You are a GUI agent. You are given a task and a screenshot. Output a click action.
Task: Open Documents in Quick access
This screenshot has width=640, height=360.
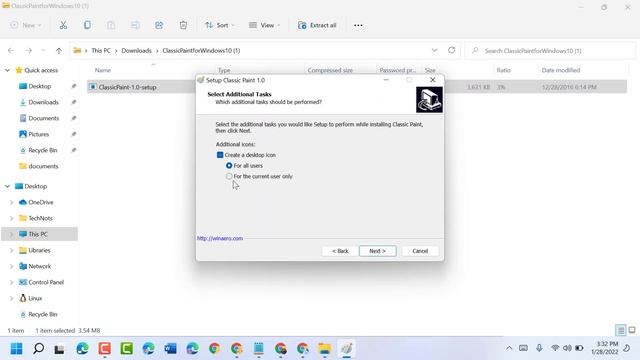click(43, 118)
